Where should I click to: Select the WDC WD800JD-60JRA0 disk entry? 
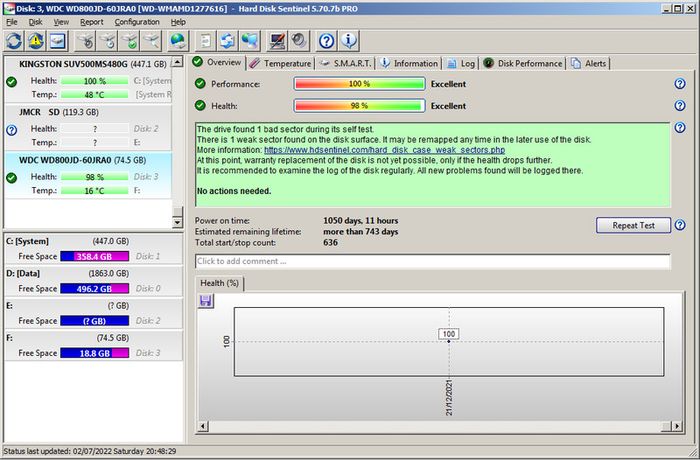(x=88, y=176)
